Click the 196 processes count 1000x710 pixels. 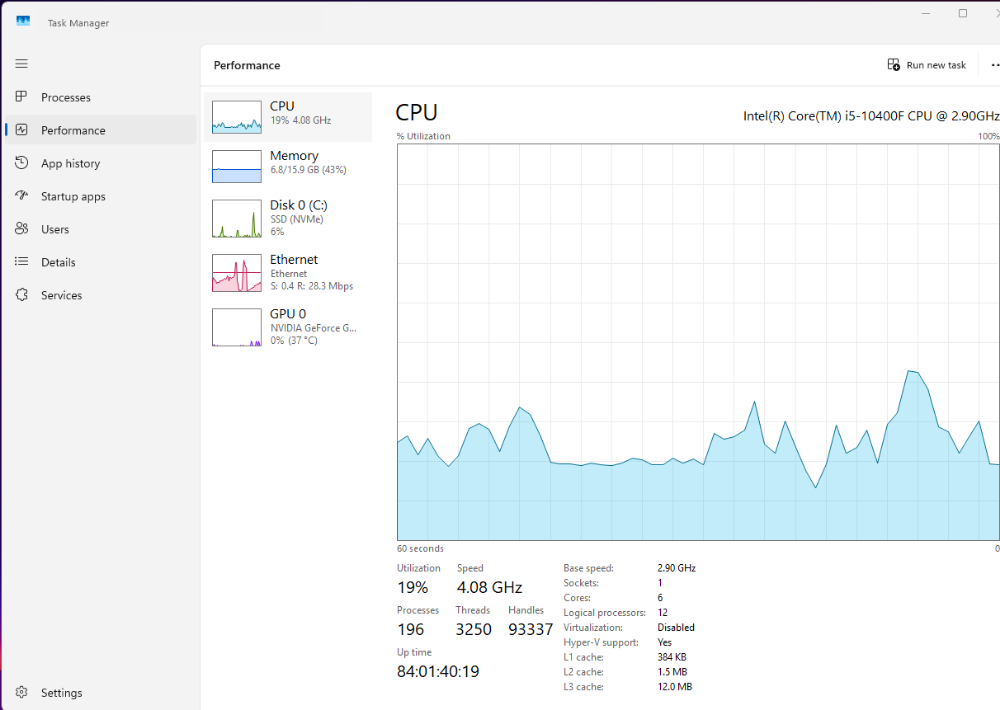point(410,630)
